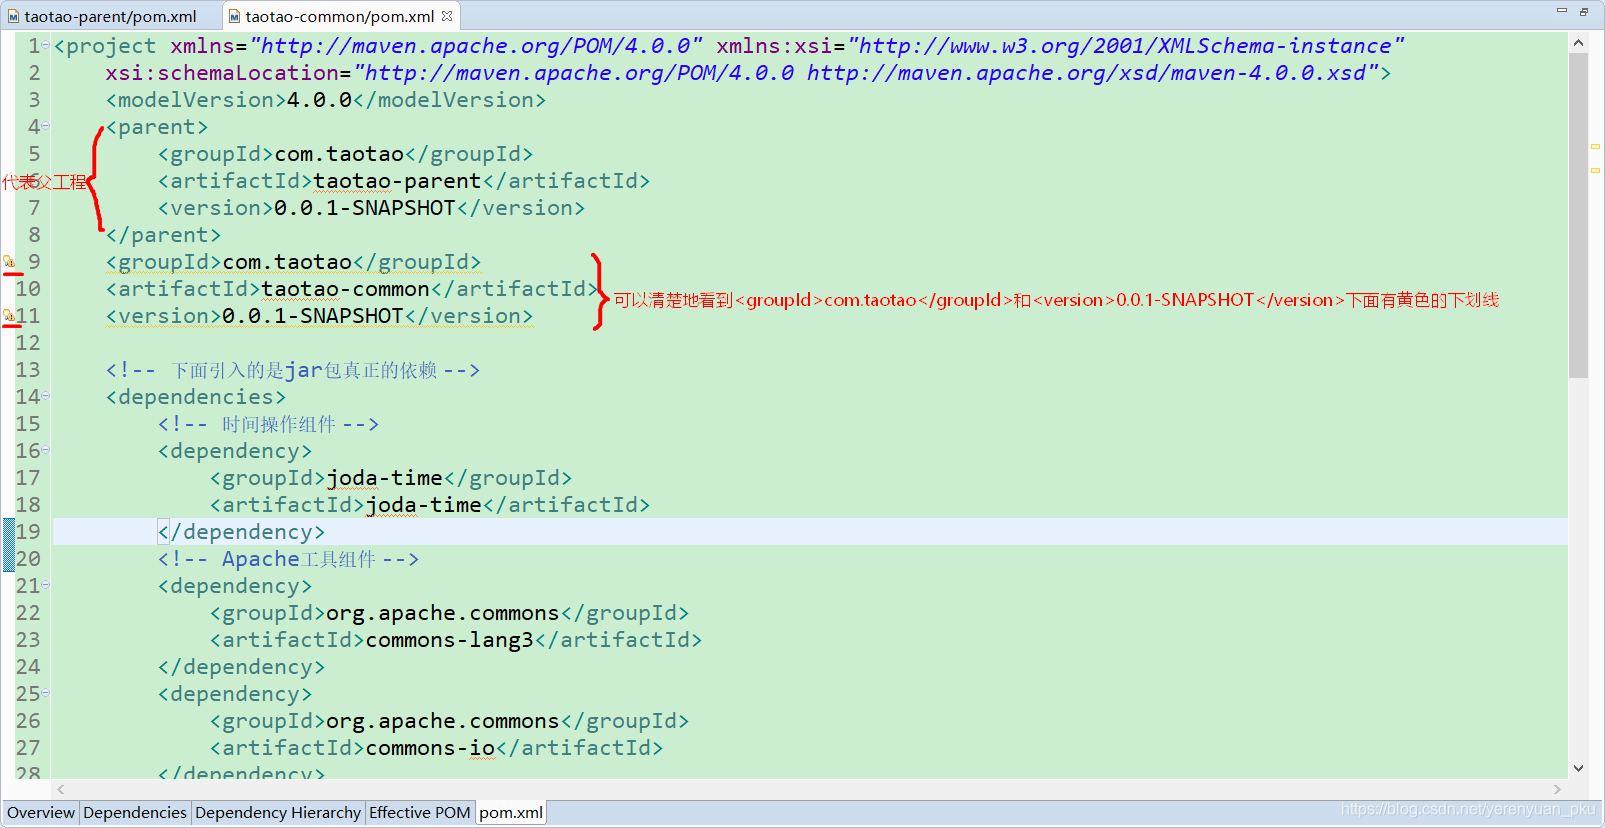Collapse the project element fold on line 1
Screen dimensions: 1605x828
coord(46,46)
